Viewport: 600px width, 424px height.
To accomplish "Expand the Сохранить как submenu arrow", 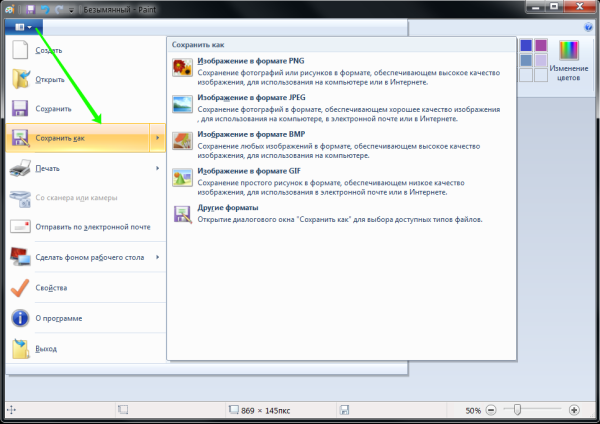I will click(x=158, y=138).
